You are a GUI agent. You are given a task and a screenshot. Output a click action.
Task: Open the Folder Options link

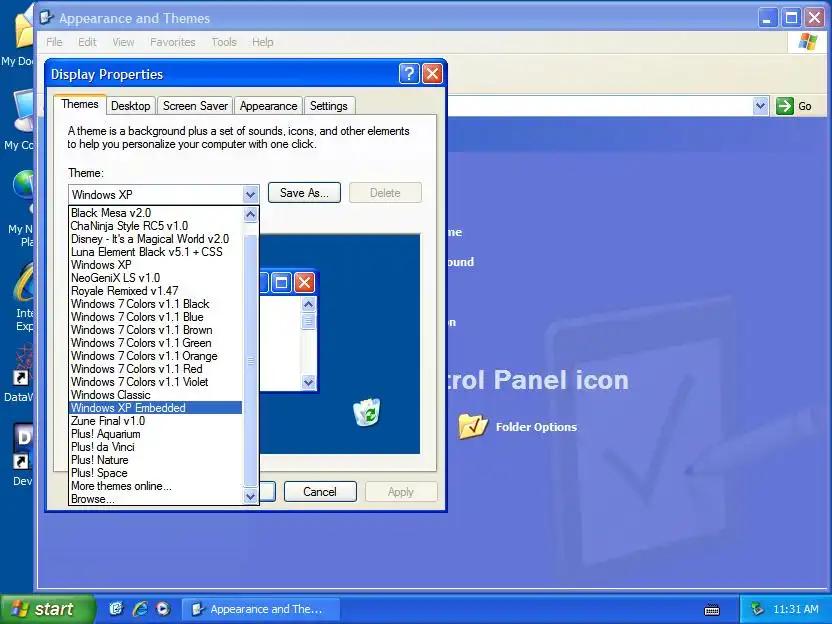tap(536, 427)
